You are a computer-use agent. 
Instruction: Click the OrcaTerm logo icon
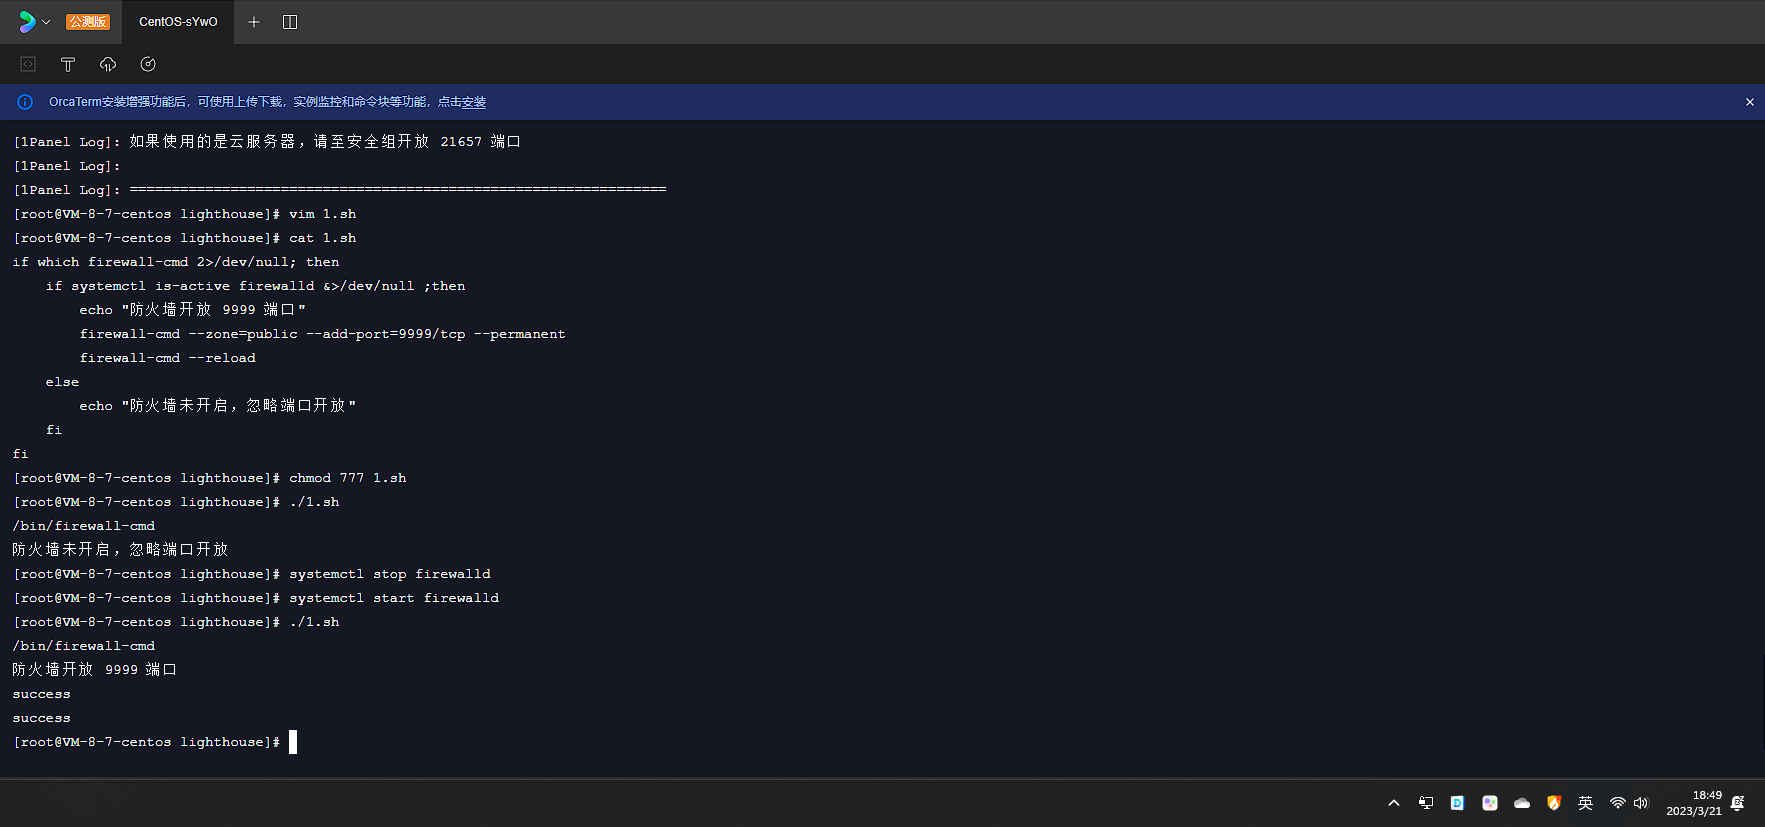tap(27, 22)
